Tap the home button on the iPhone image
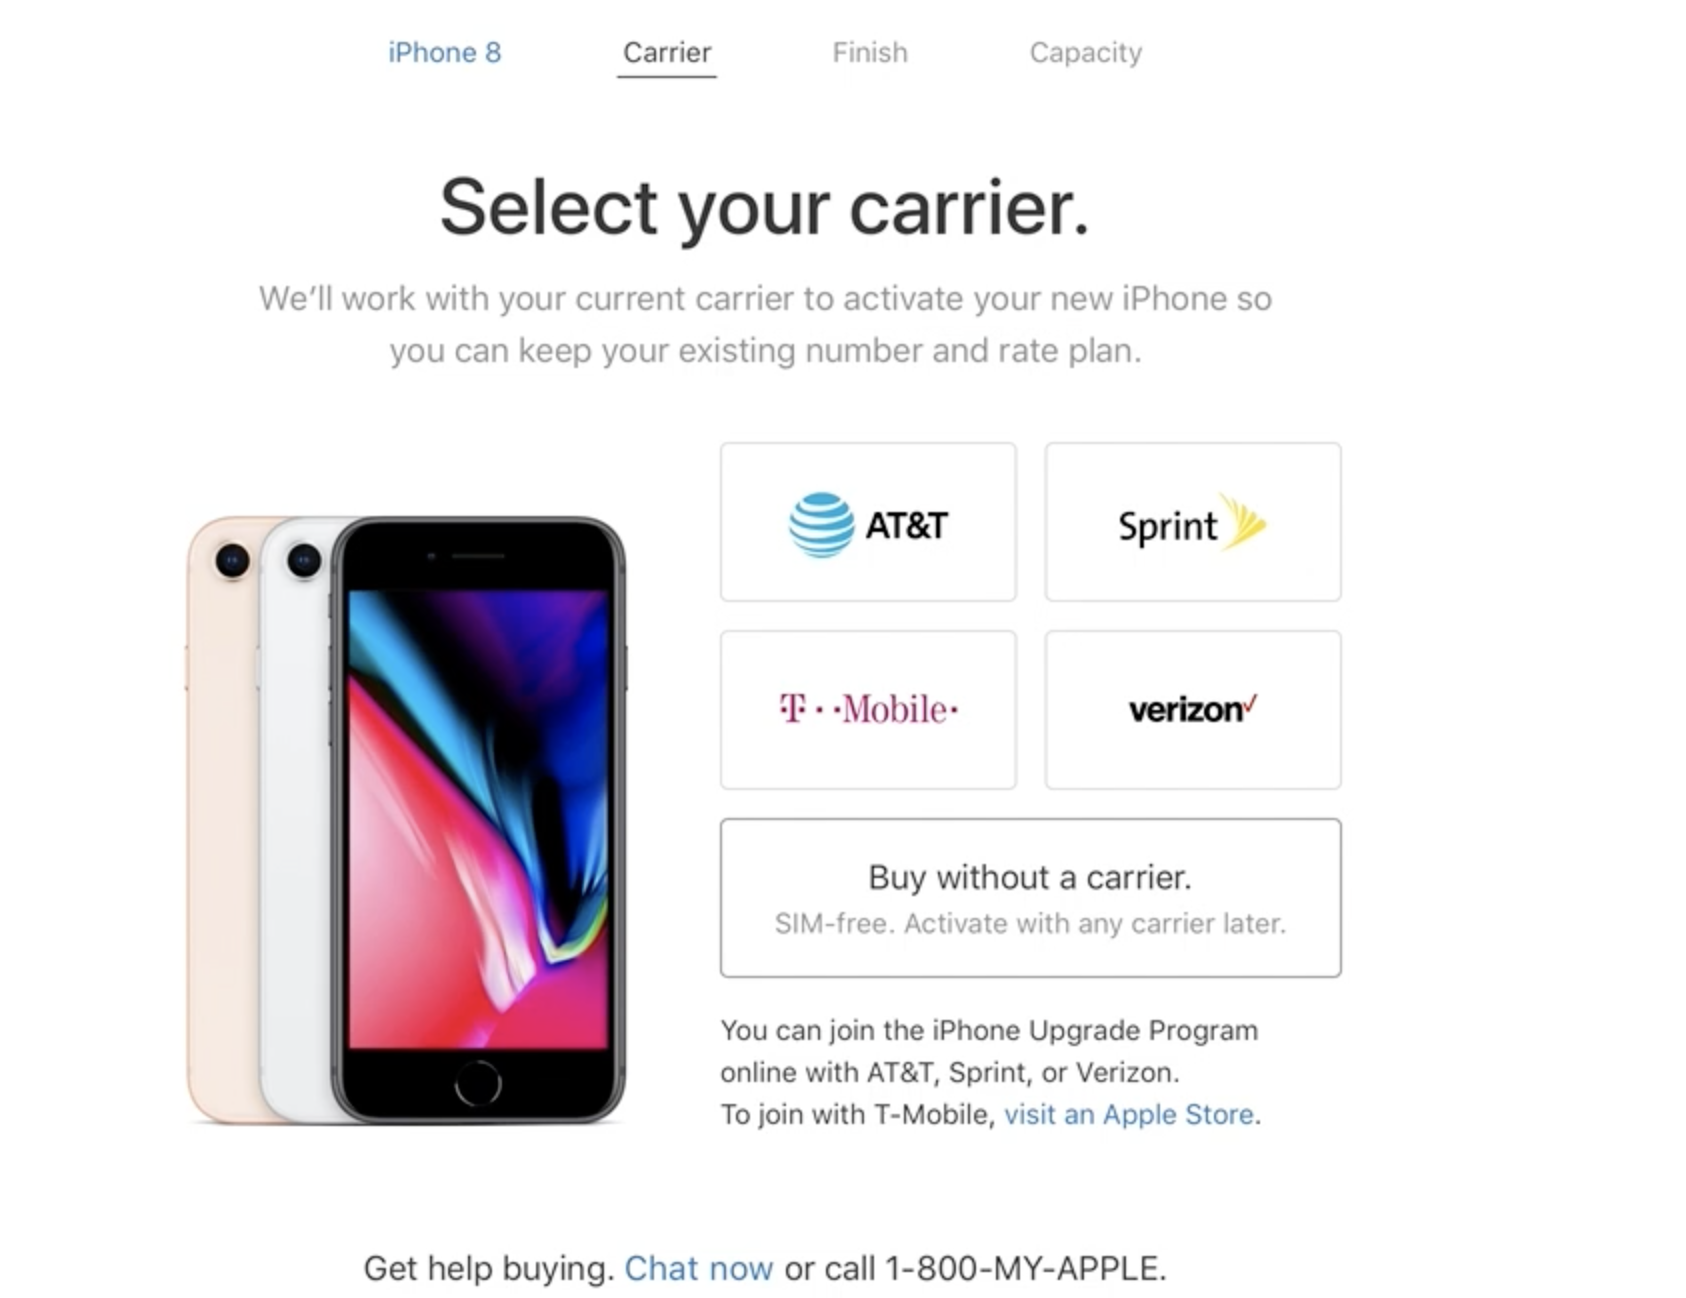 [478, 1084]
